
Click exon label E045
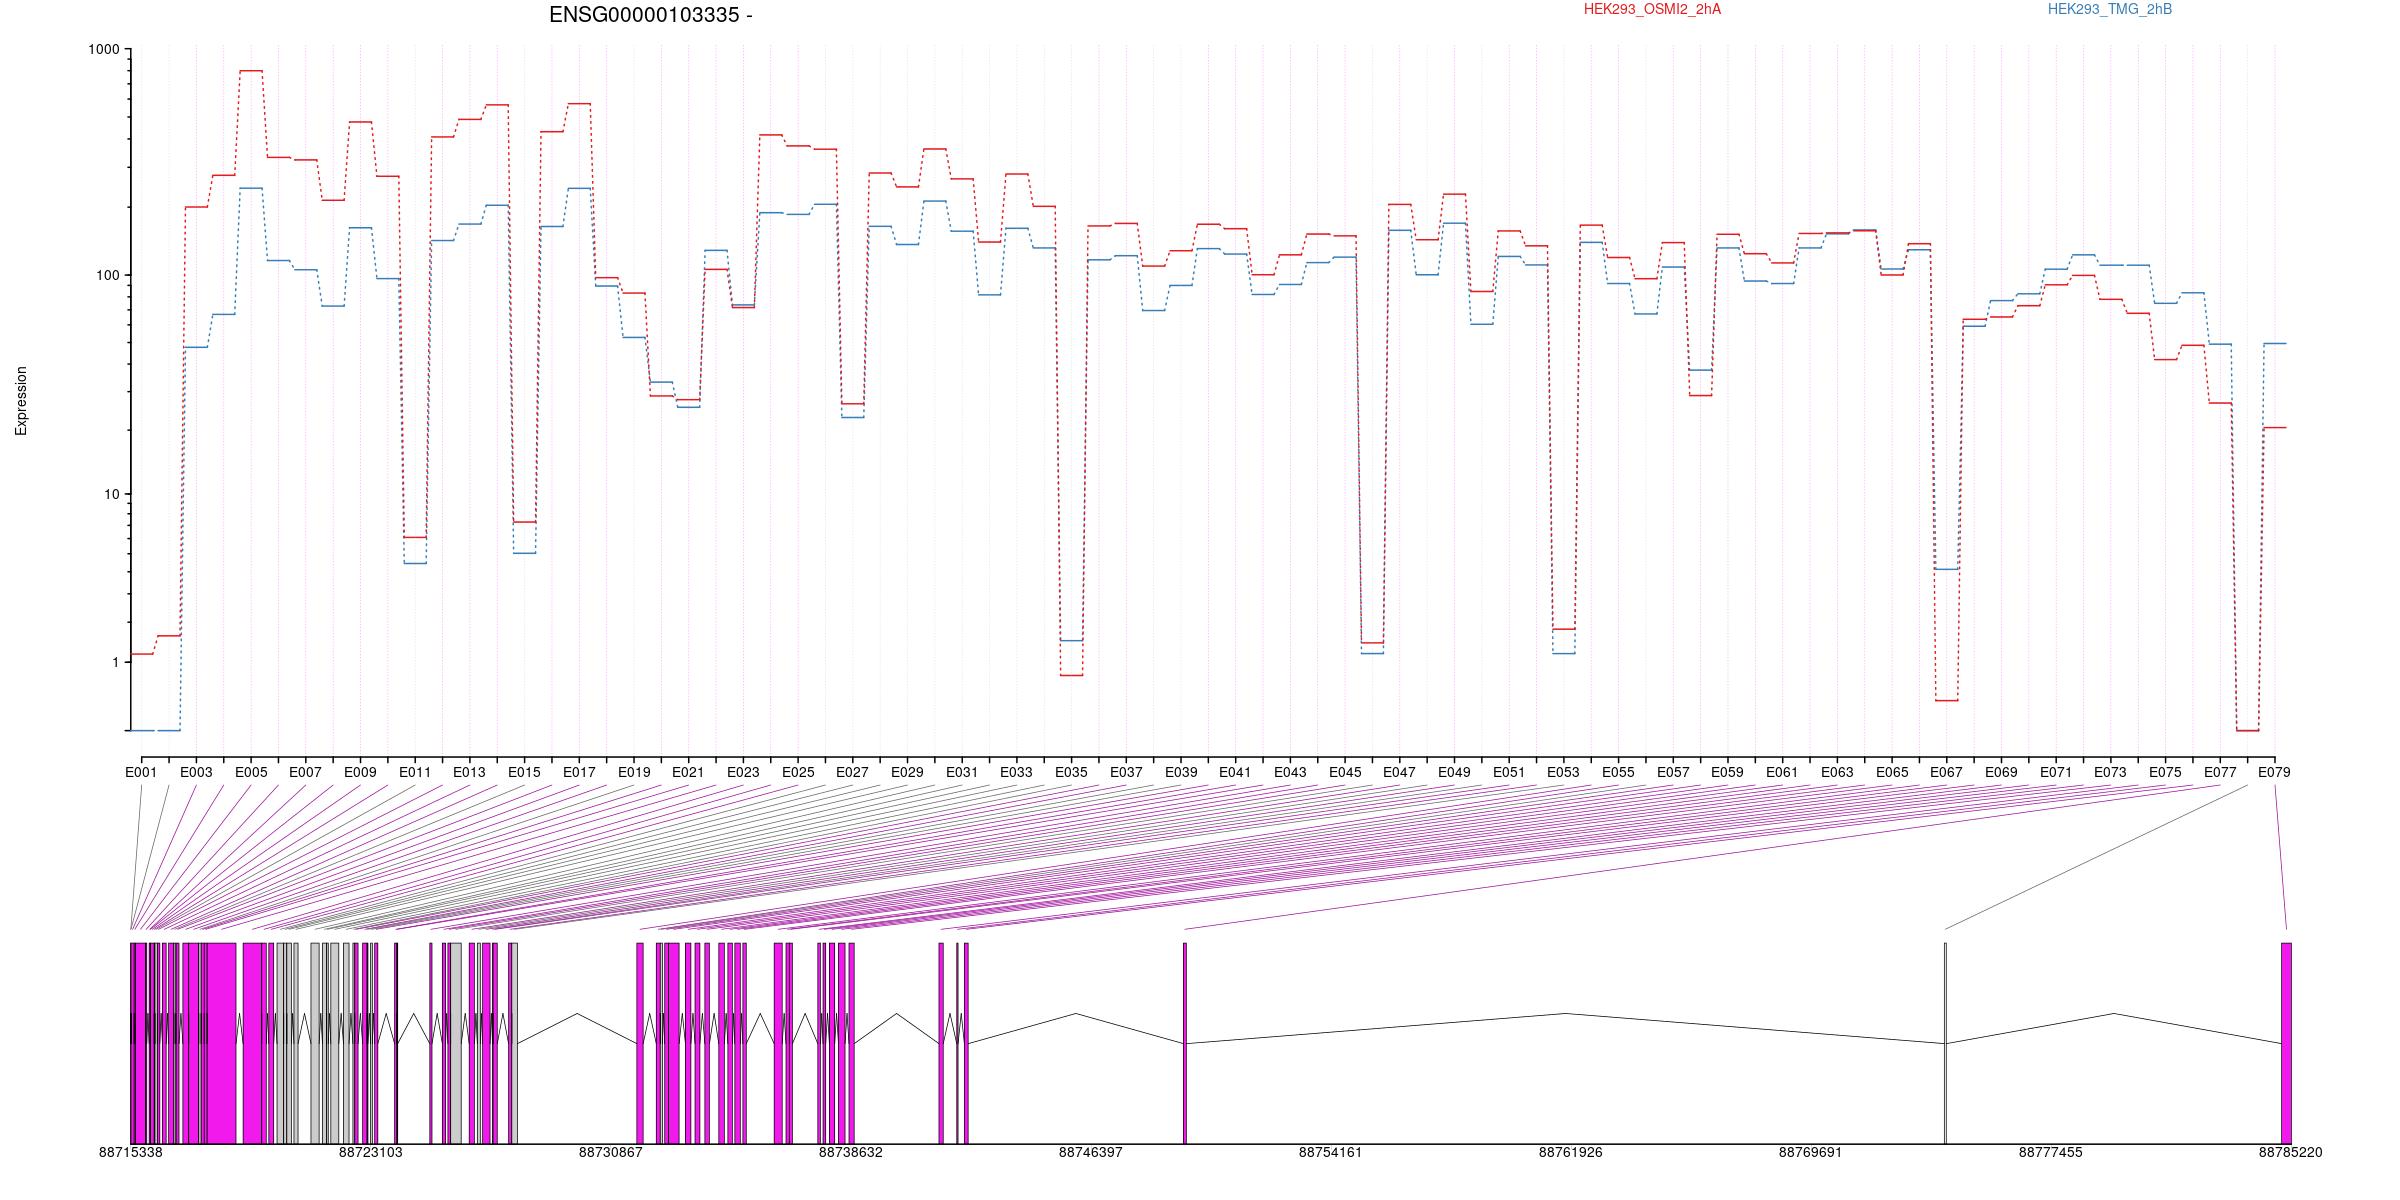click(x=1345, y=772)
